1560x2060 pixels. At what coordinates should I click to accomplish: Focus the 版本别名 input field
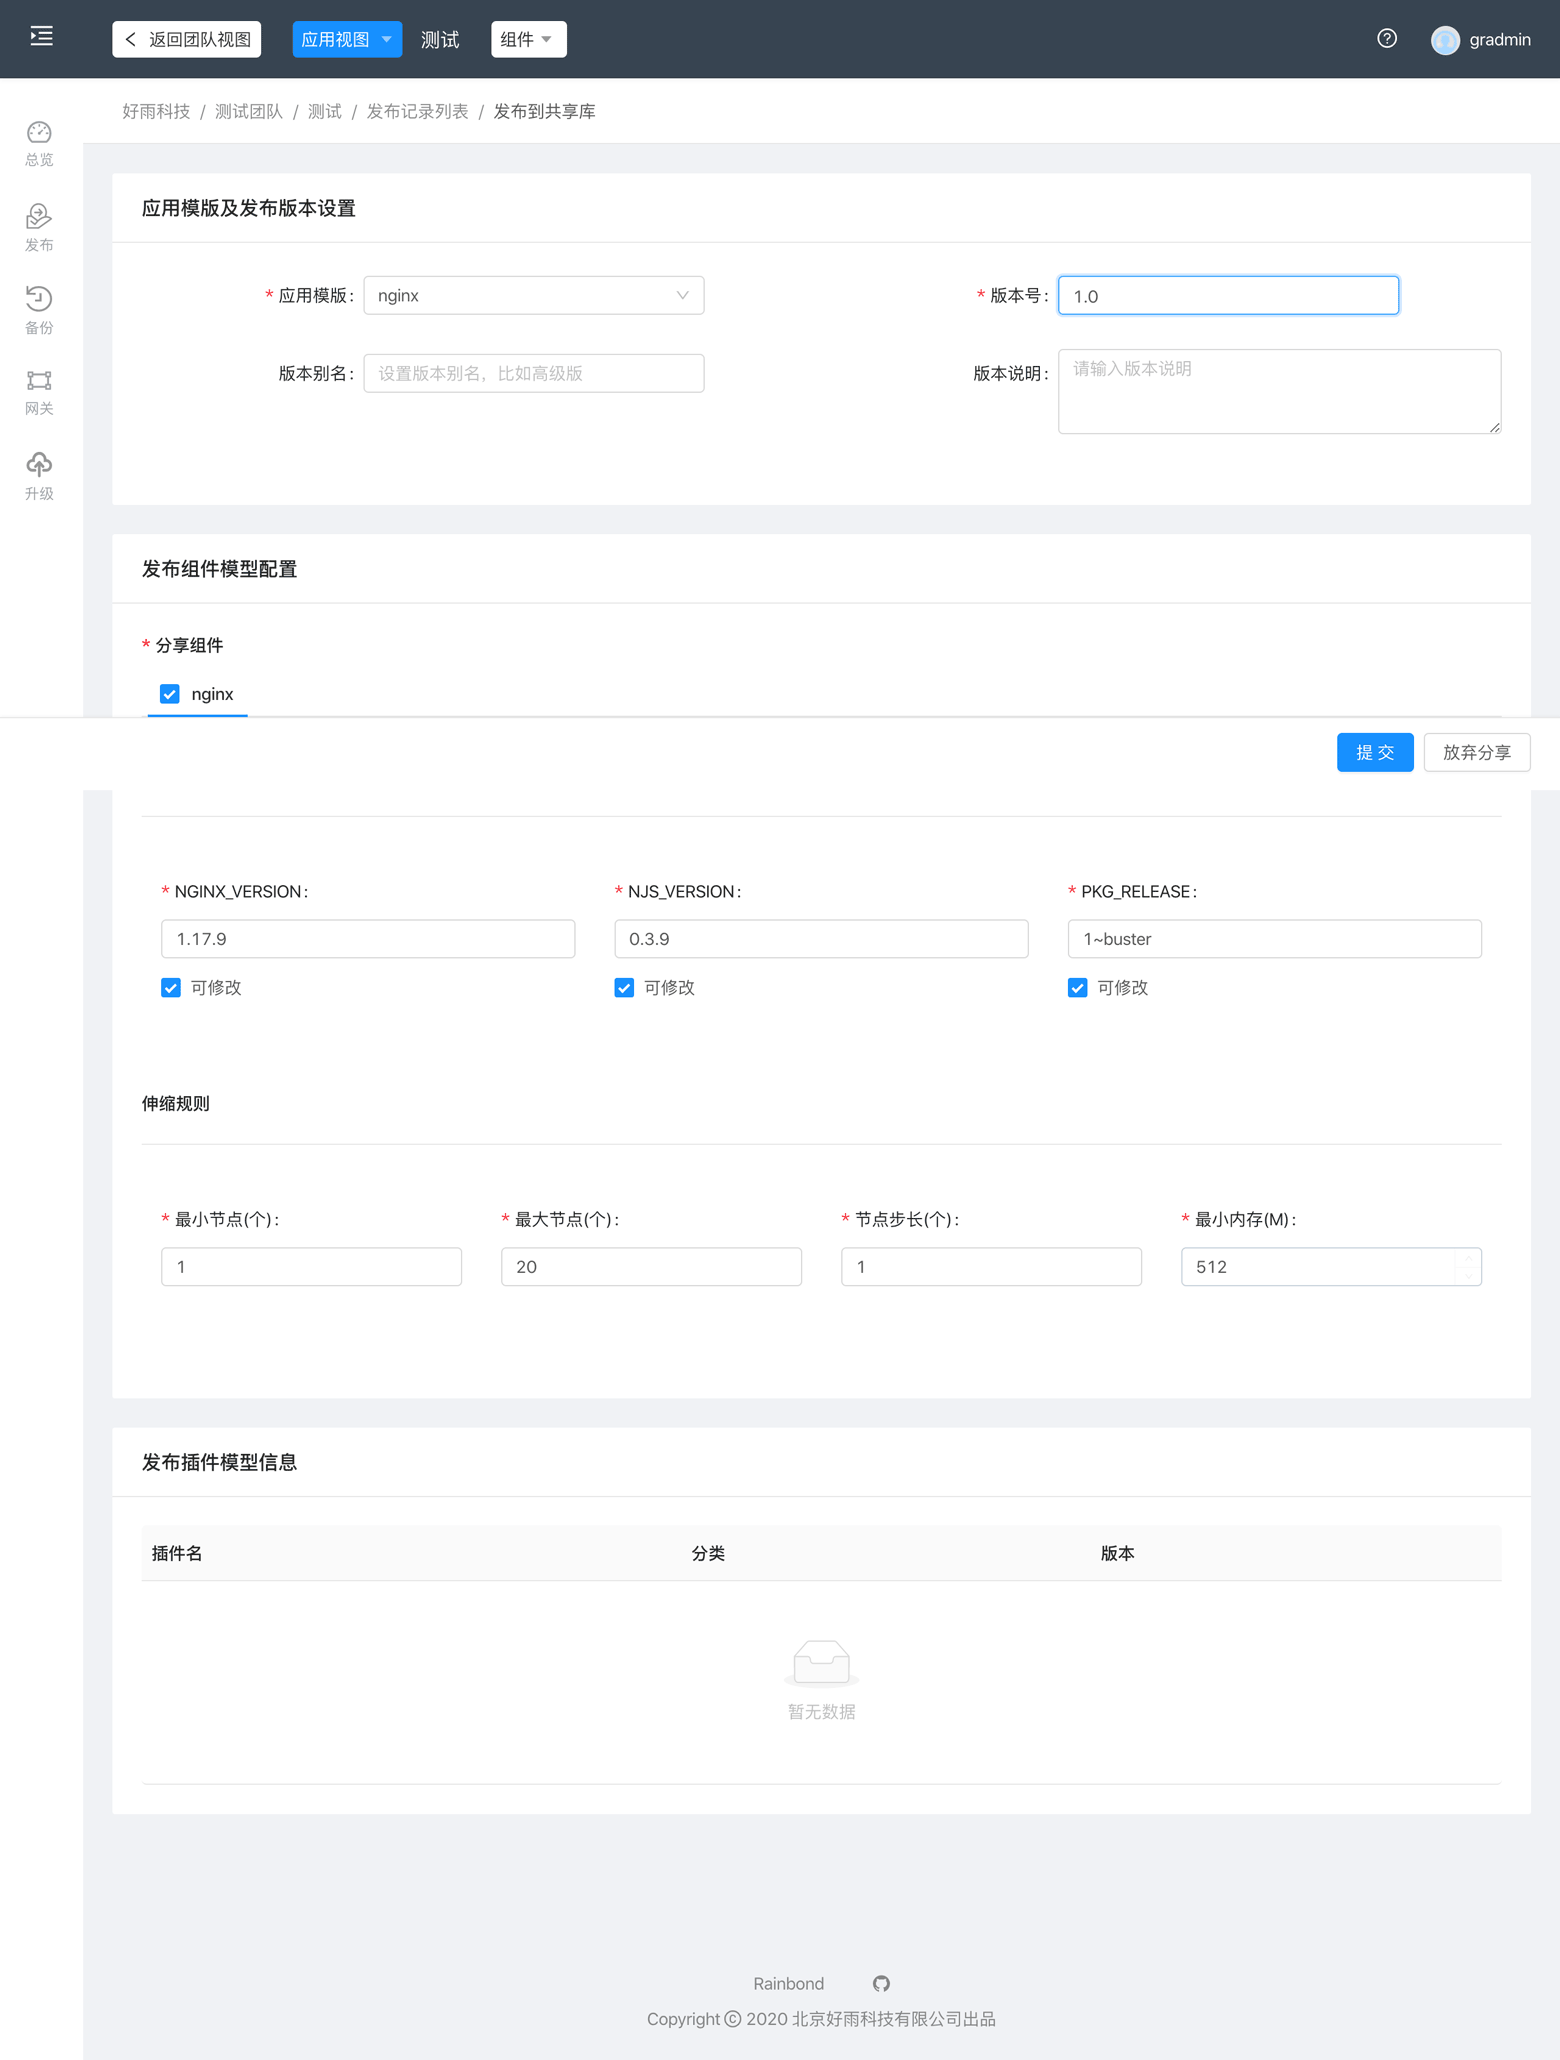click(x=533, y=373)
